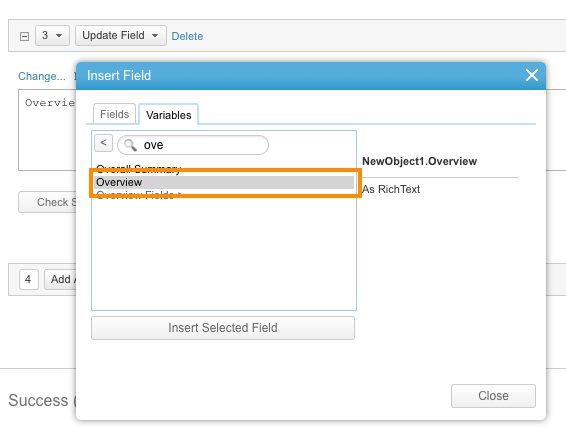Click into the Overview text area

coord(47,130)
